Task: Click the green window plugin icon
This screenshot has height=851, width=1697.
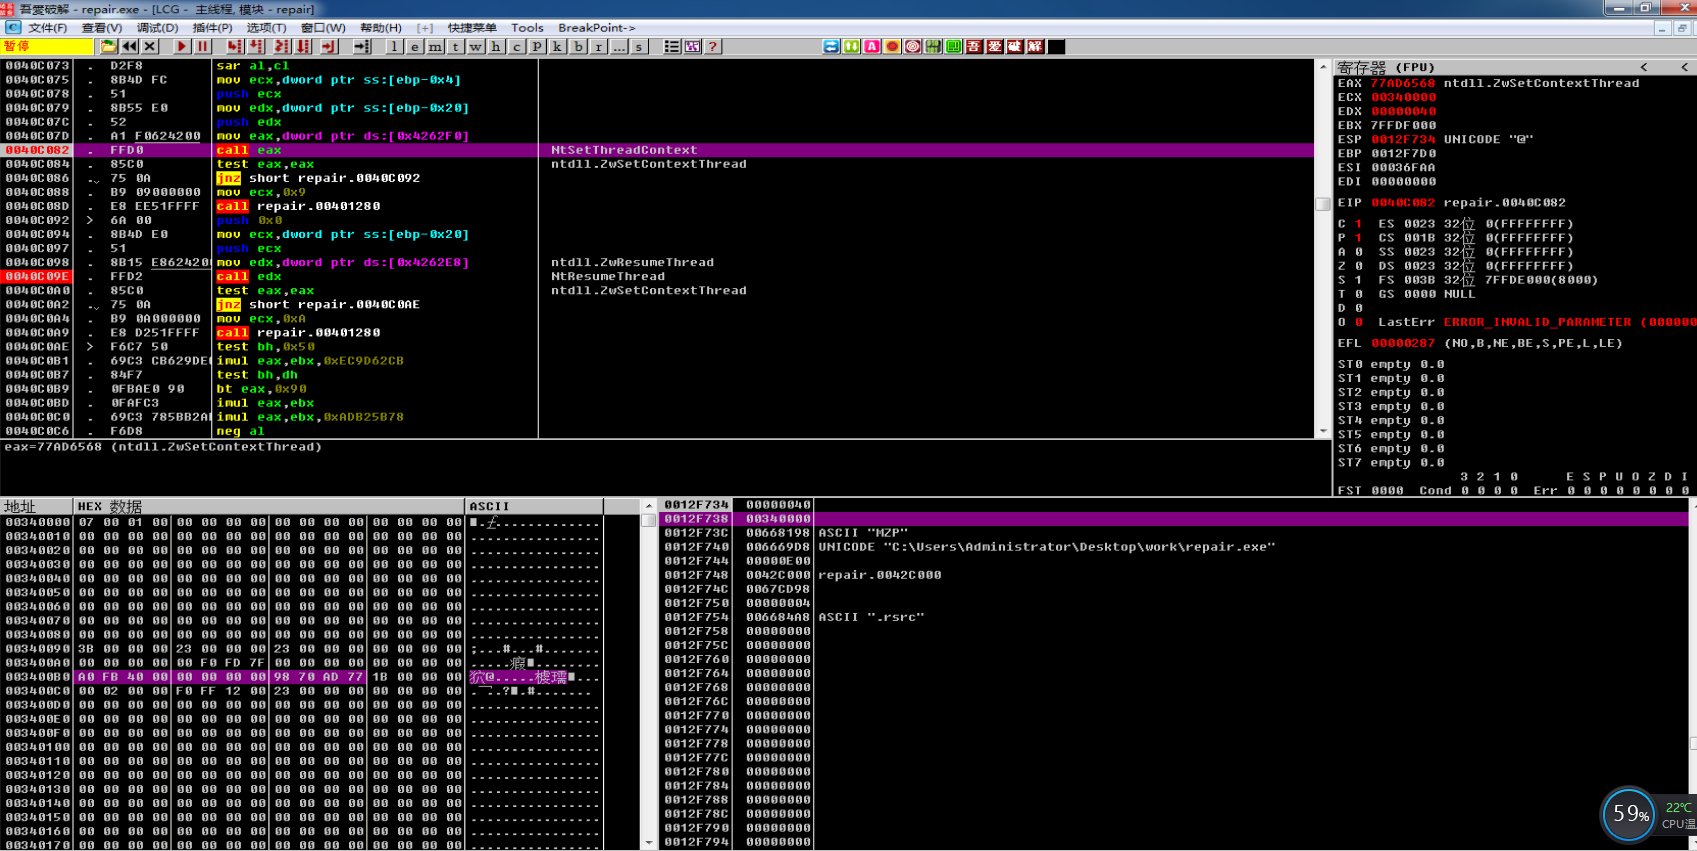Action: coord(954,46)
